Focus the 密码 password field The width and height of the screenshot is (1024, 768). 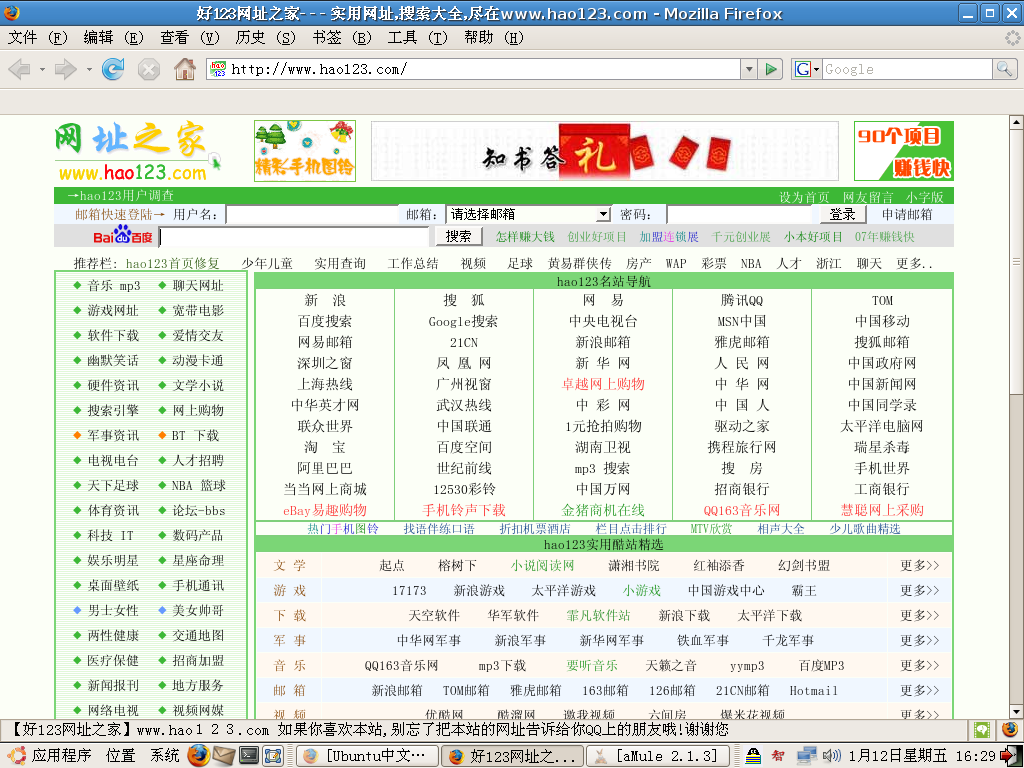pyautogui.click(x=739, y=214)
